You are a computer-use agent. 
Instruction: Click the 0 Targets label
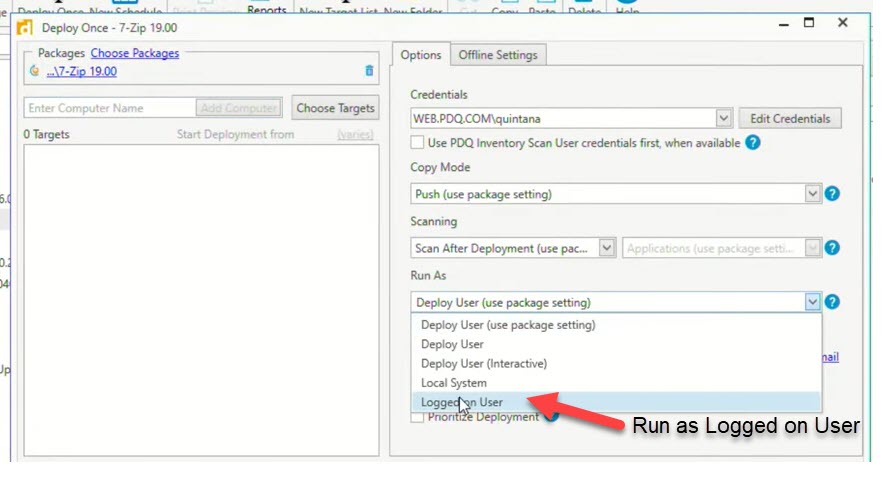tap(47, 134)
